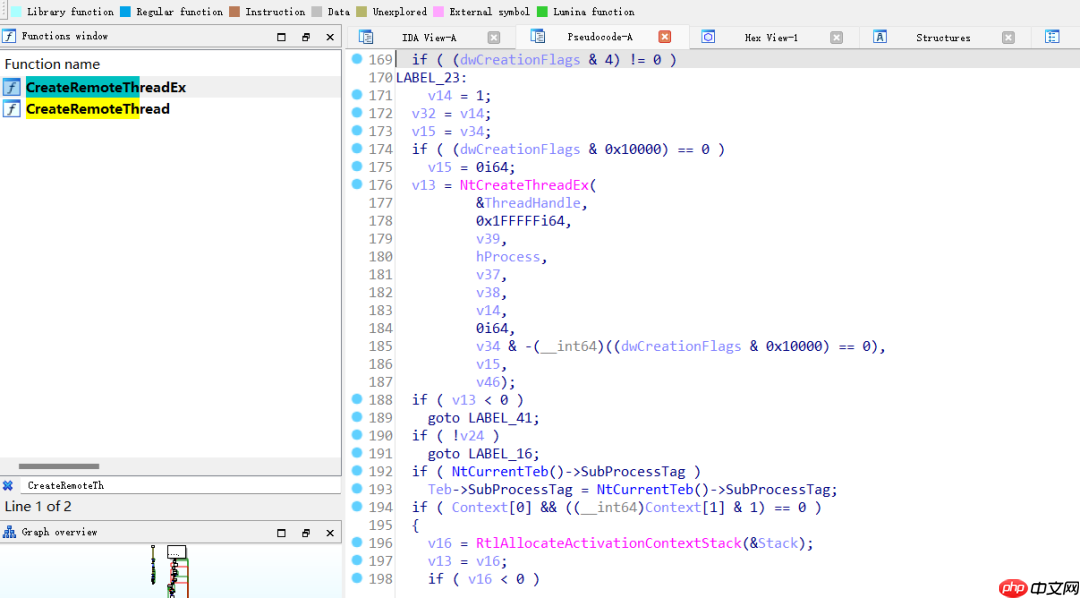Click the Hex View-1 tab icon
The image size is (1080, 598).
[x=708, y=37]
